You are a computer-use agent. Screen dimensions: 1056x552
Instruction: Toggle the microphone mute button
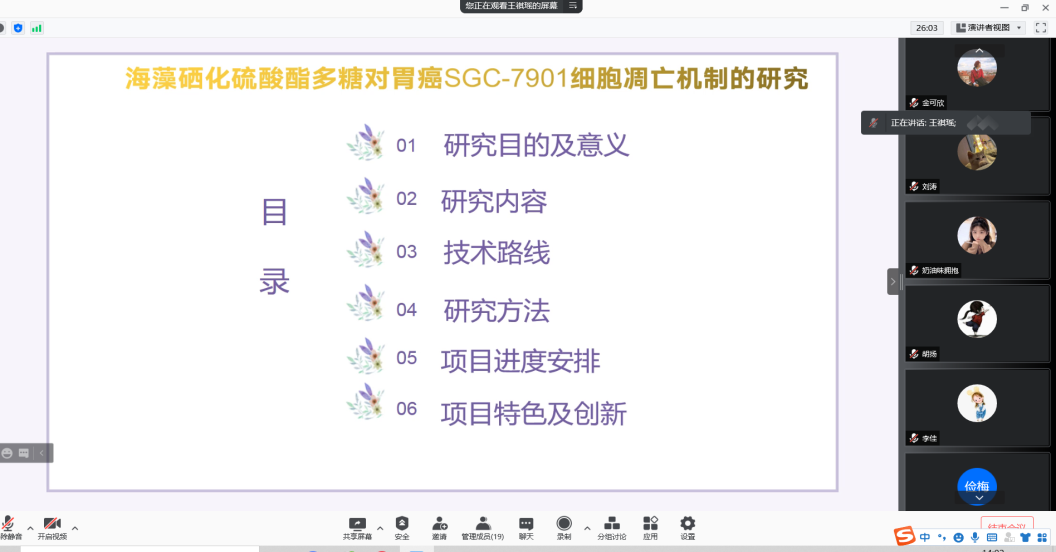point(9,525)
